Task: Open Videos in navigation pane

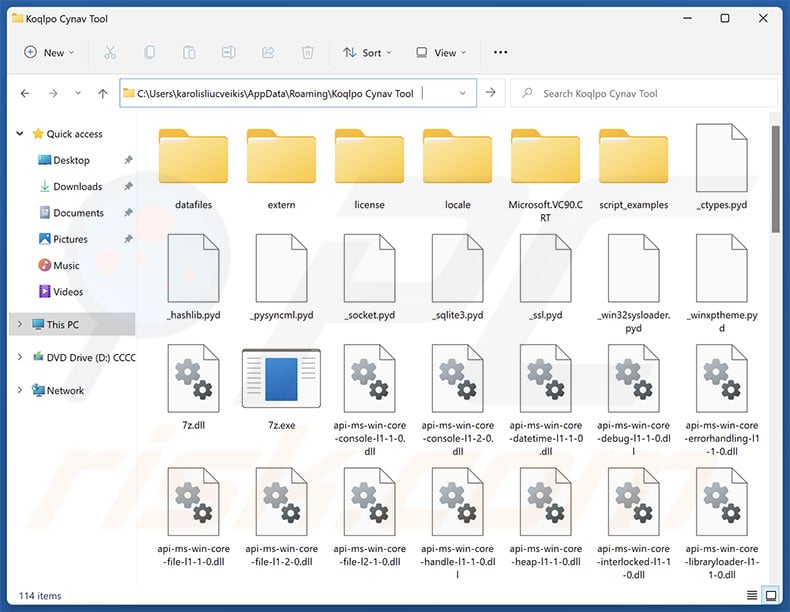Action: [61, 291]
